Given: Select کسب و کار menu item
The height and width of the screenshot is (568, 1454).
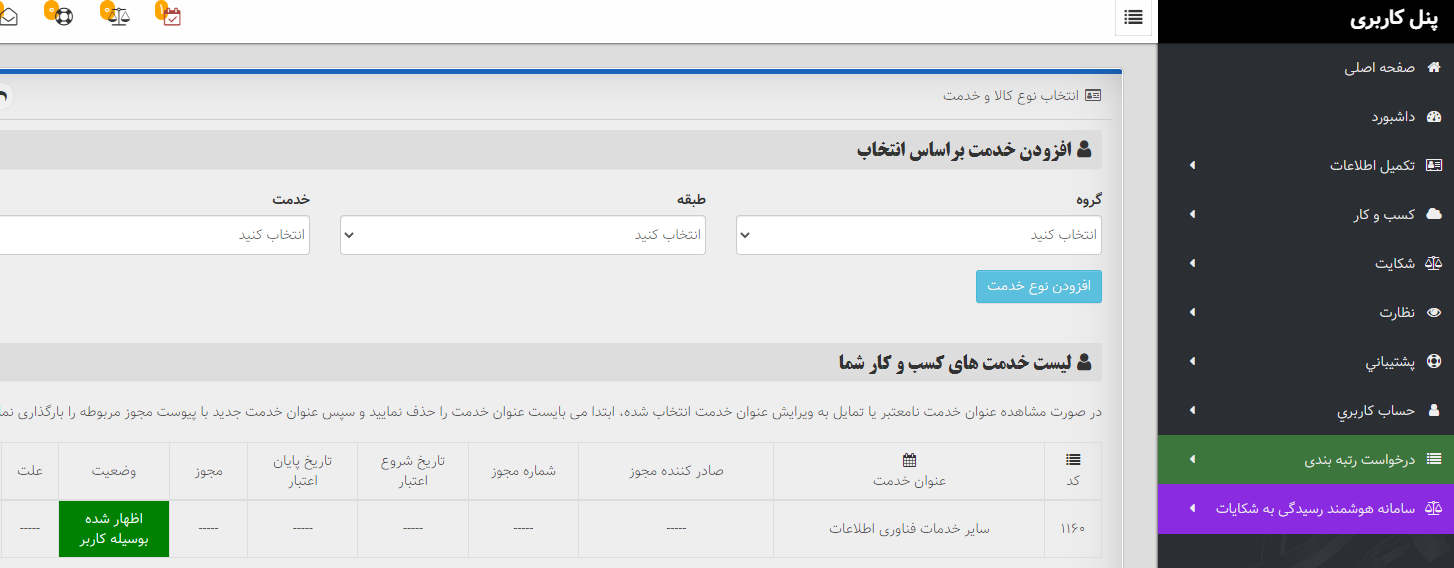Looking at the screenshot, I should pyautogui.click(x=1306, y=214).
